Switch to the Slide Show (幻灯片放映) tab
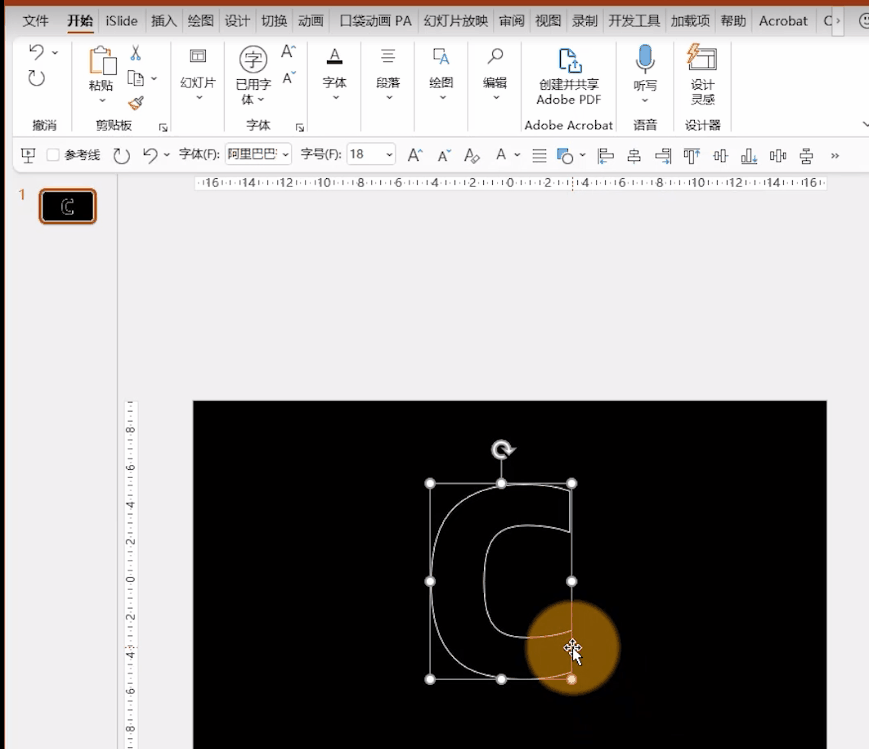Screen dimensions: 869x749 click(456, 21)
